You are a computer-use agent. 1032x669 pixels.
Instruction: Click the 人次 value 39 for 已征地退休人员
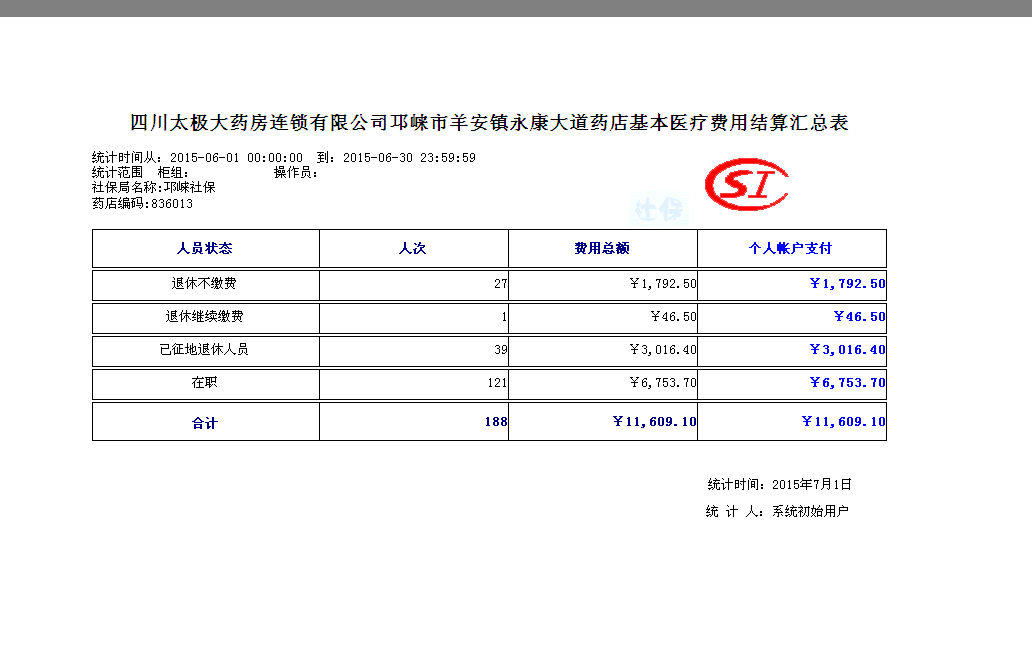pyautogui.click(x=501, y=350)
